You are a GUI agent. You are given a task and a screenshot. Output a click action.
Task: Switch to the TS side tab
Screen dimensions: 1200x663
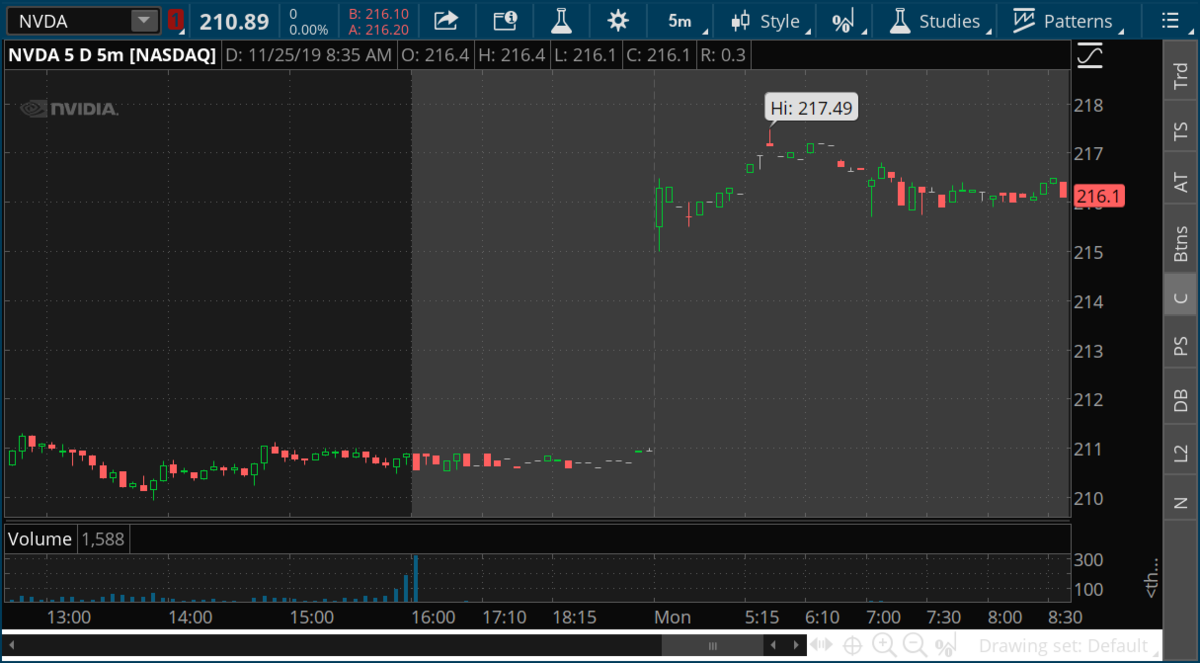pyautogui.click(x=1181, y=131)
